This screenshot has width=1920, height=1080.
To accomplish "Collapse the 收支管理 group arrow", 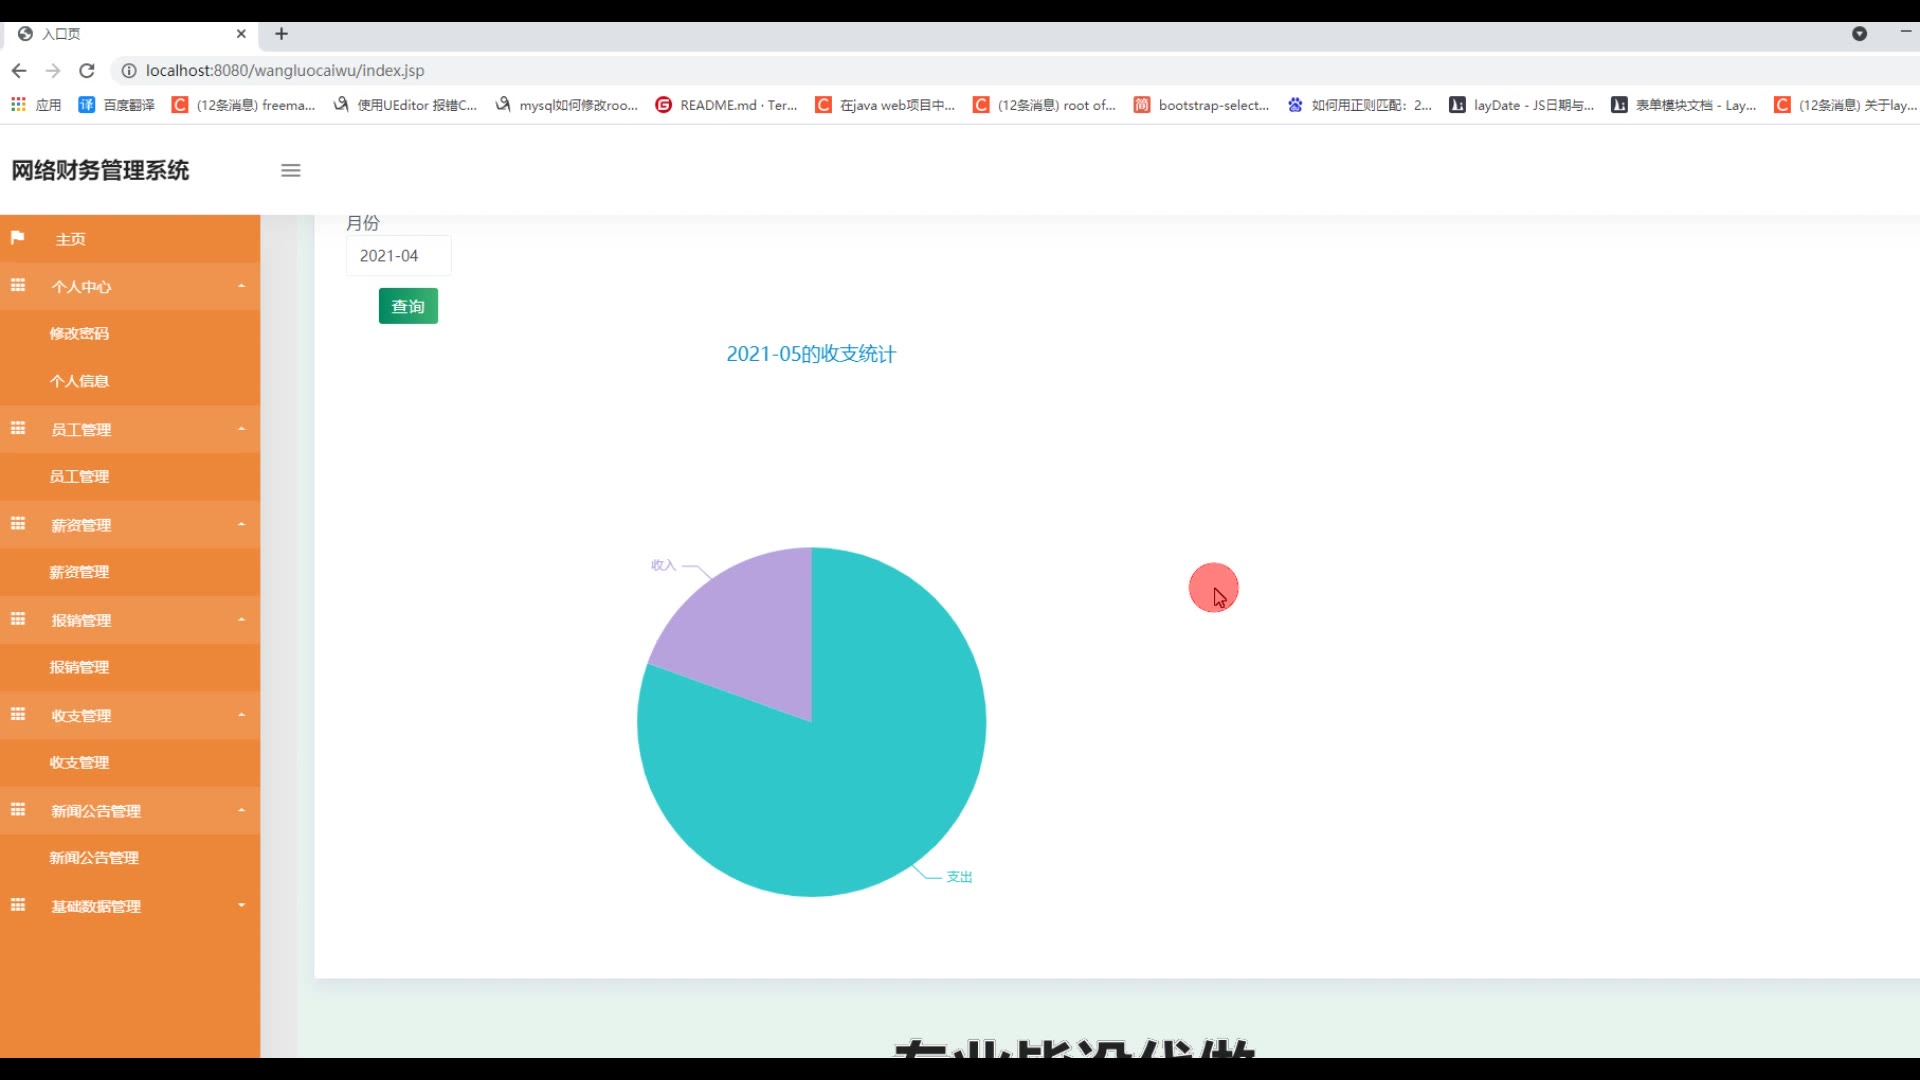I will [x=241, y=715].
